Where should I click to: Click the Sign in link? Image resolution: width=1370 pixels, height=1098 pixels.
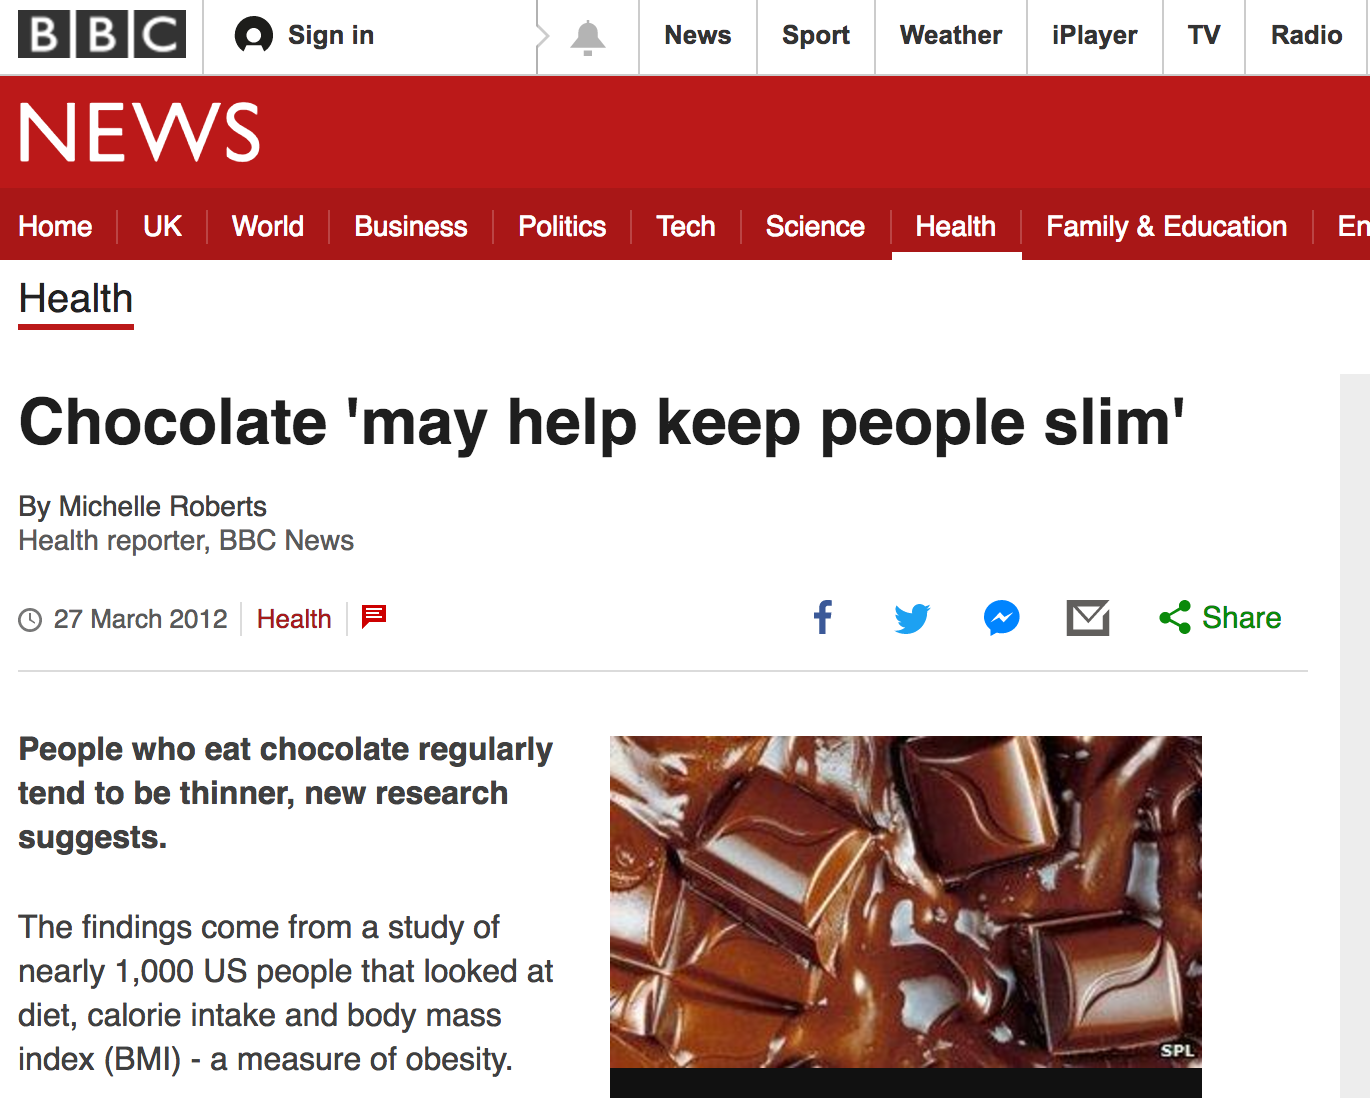tap(330, 36)
